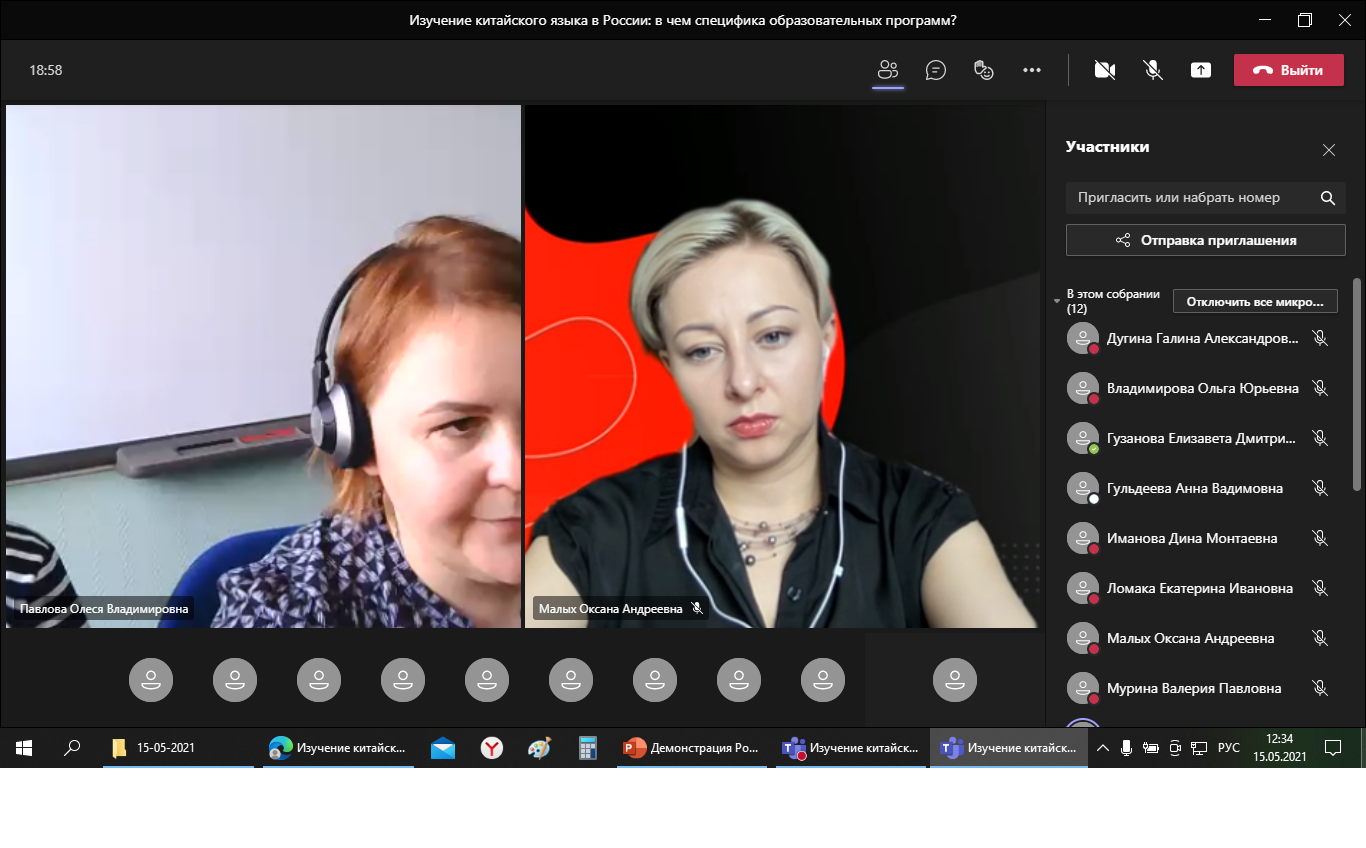The height and width of the screenshot is (848, 1366).
Task: Click the participants list scrollbar
Action: 1356,400
